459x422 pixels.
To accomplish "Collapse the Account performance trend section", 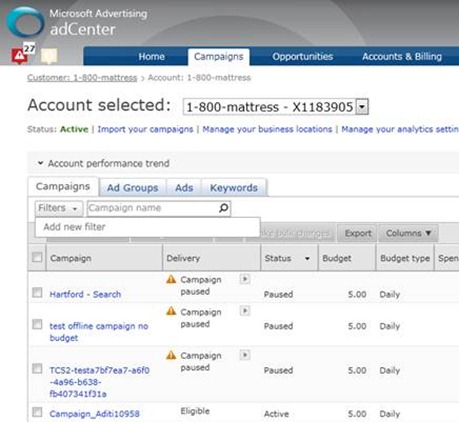I will tap(40, 163).
